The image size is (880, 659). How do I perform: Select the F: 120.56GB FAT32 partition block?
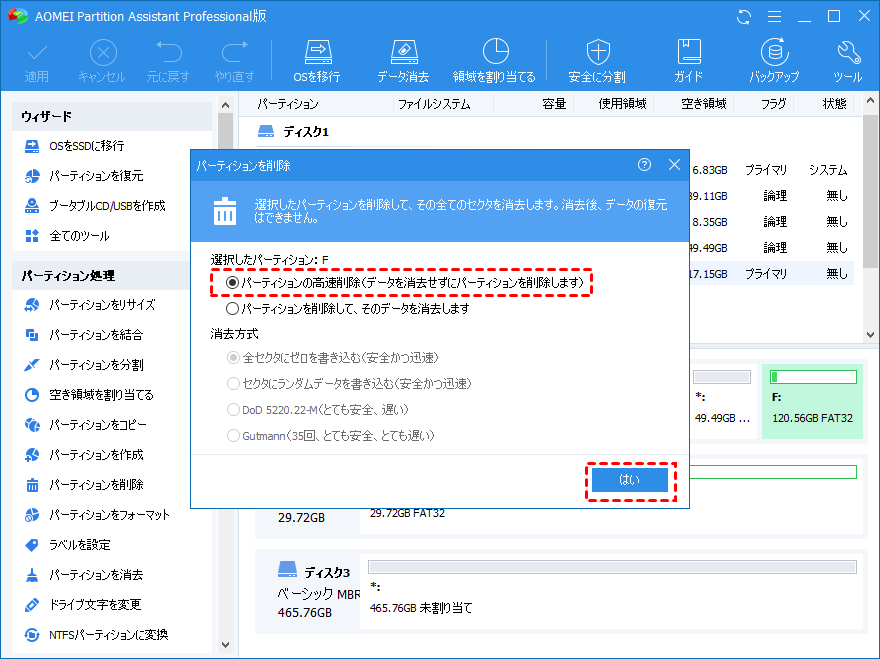click(x=813, y=401)
